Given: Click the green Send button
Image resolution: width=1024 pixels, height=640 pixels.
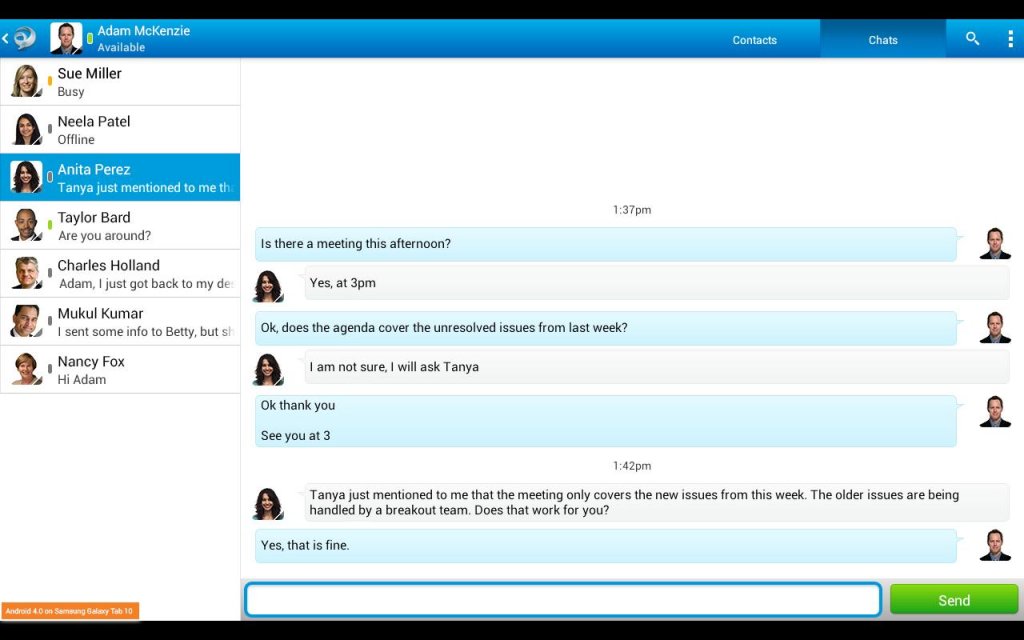Looking at the screenshot, I should (954, 600).
